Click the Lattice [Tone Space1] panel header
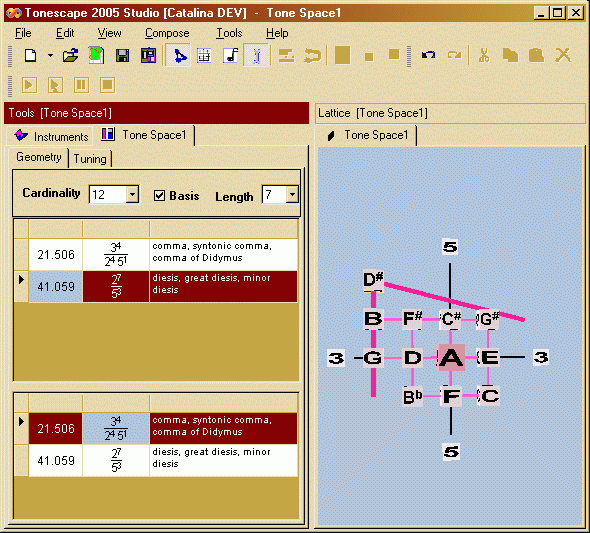Screen dimensions: 590x533 point(450,113)
